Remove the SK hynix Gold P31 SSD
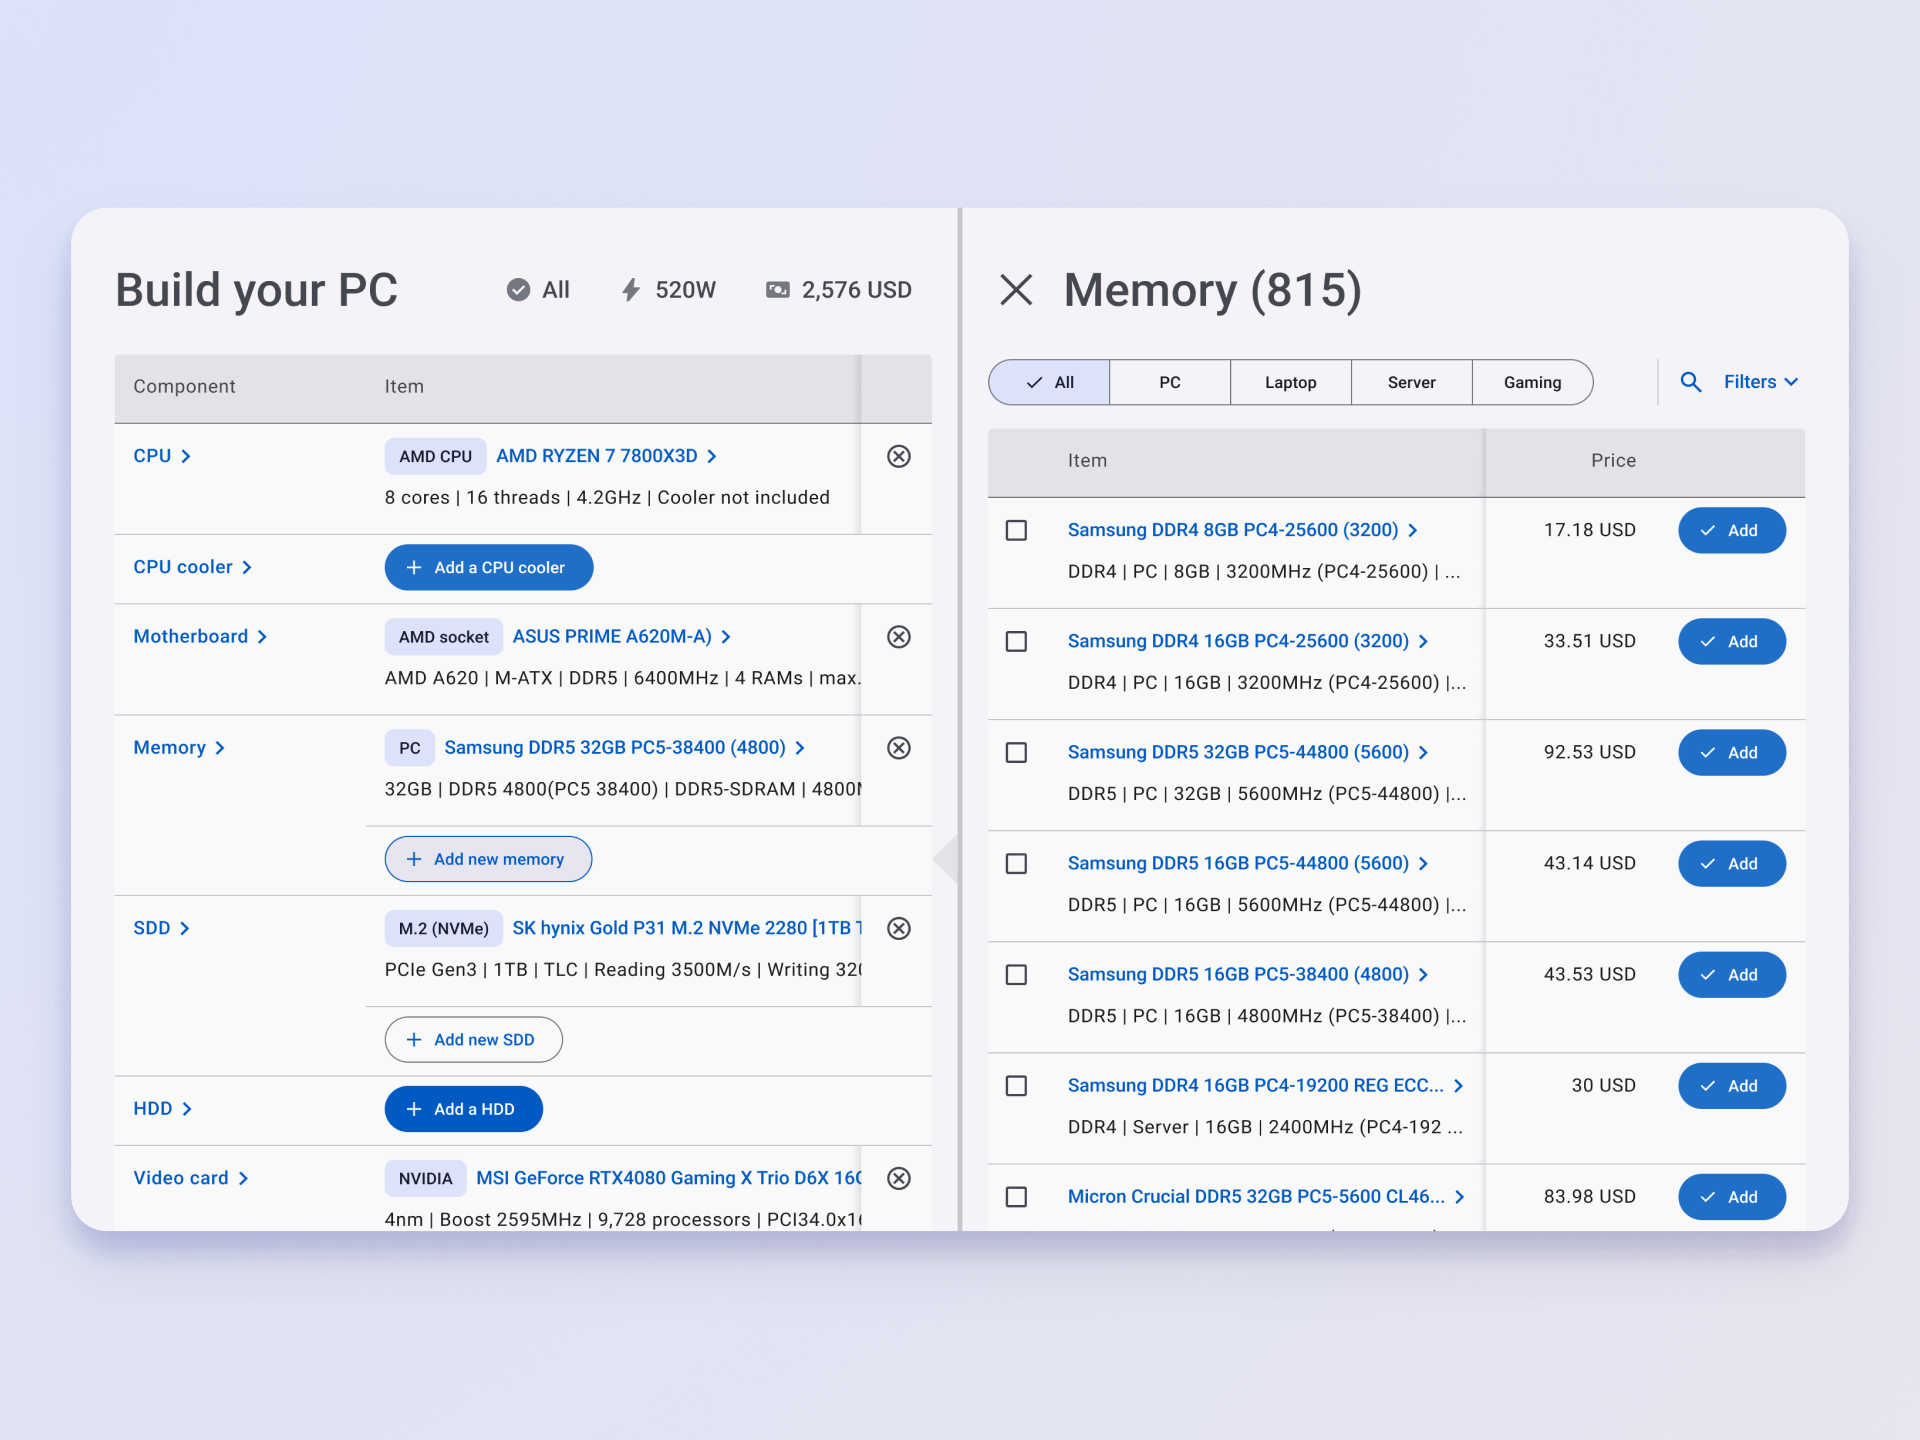 (x=898, y=928)
